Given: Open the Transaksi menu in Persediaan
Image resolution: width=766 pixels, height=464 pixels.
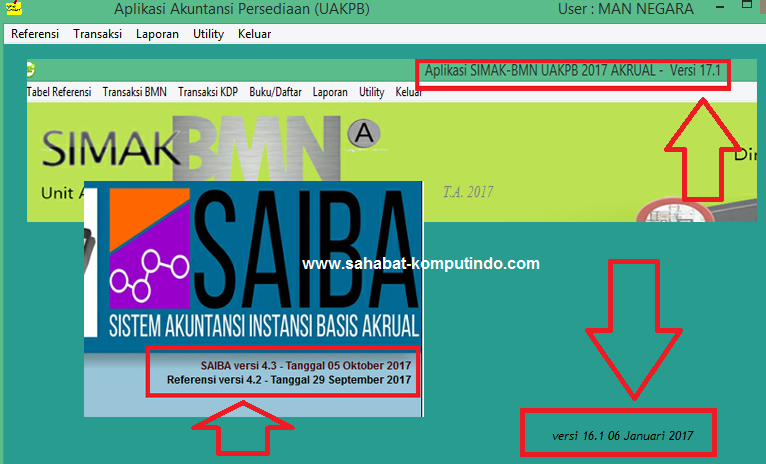Looking at the screenshot, I should (x=97, y=34).
